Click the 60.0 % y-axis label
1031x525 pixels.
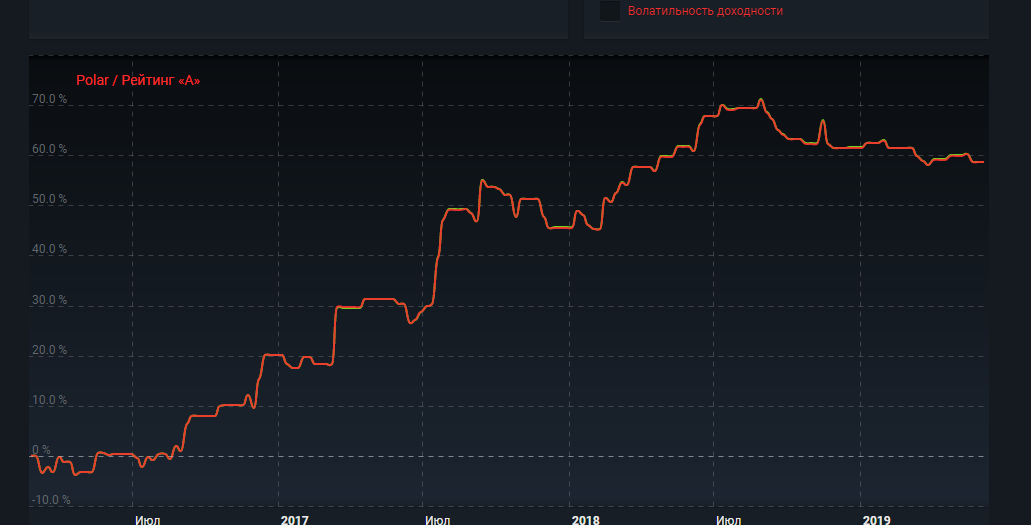click(49, 149)
